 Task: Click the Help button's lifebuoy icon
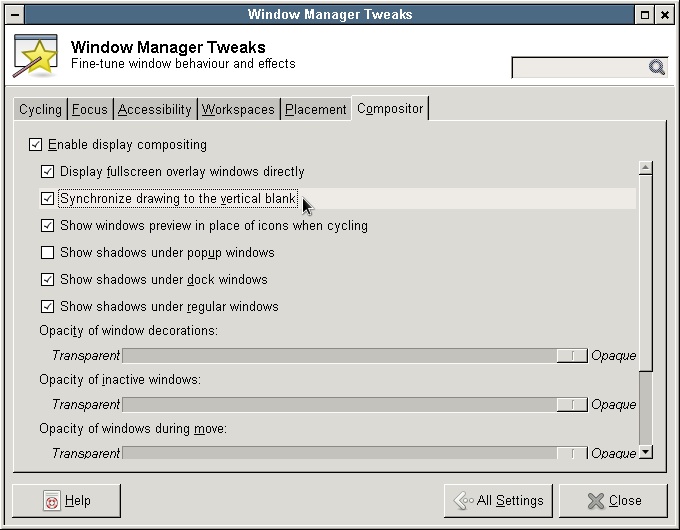tap(51, 501)
